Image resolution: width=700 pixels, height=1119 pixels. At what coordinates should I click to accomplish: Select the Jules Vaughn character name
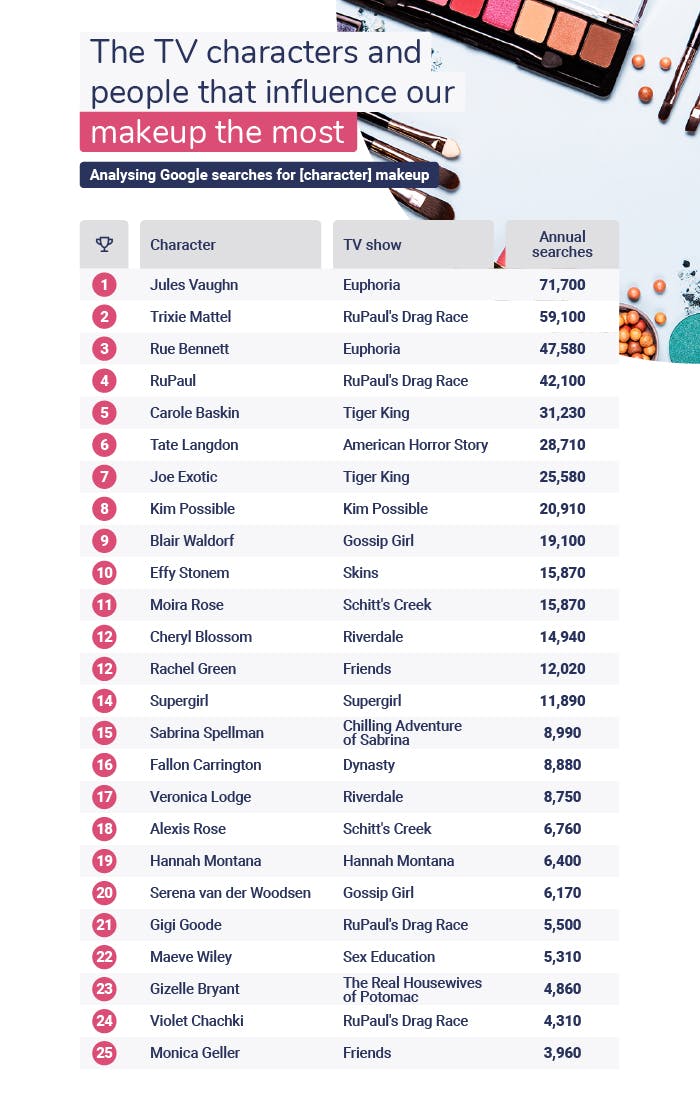[194, 285]
